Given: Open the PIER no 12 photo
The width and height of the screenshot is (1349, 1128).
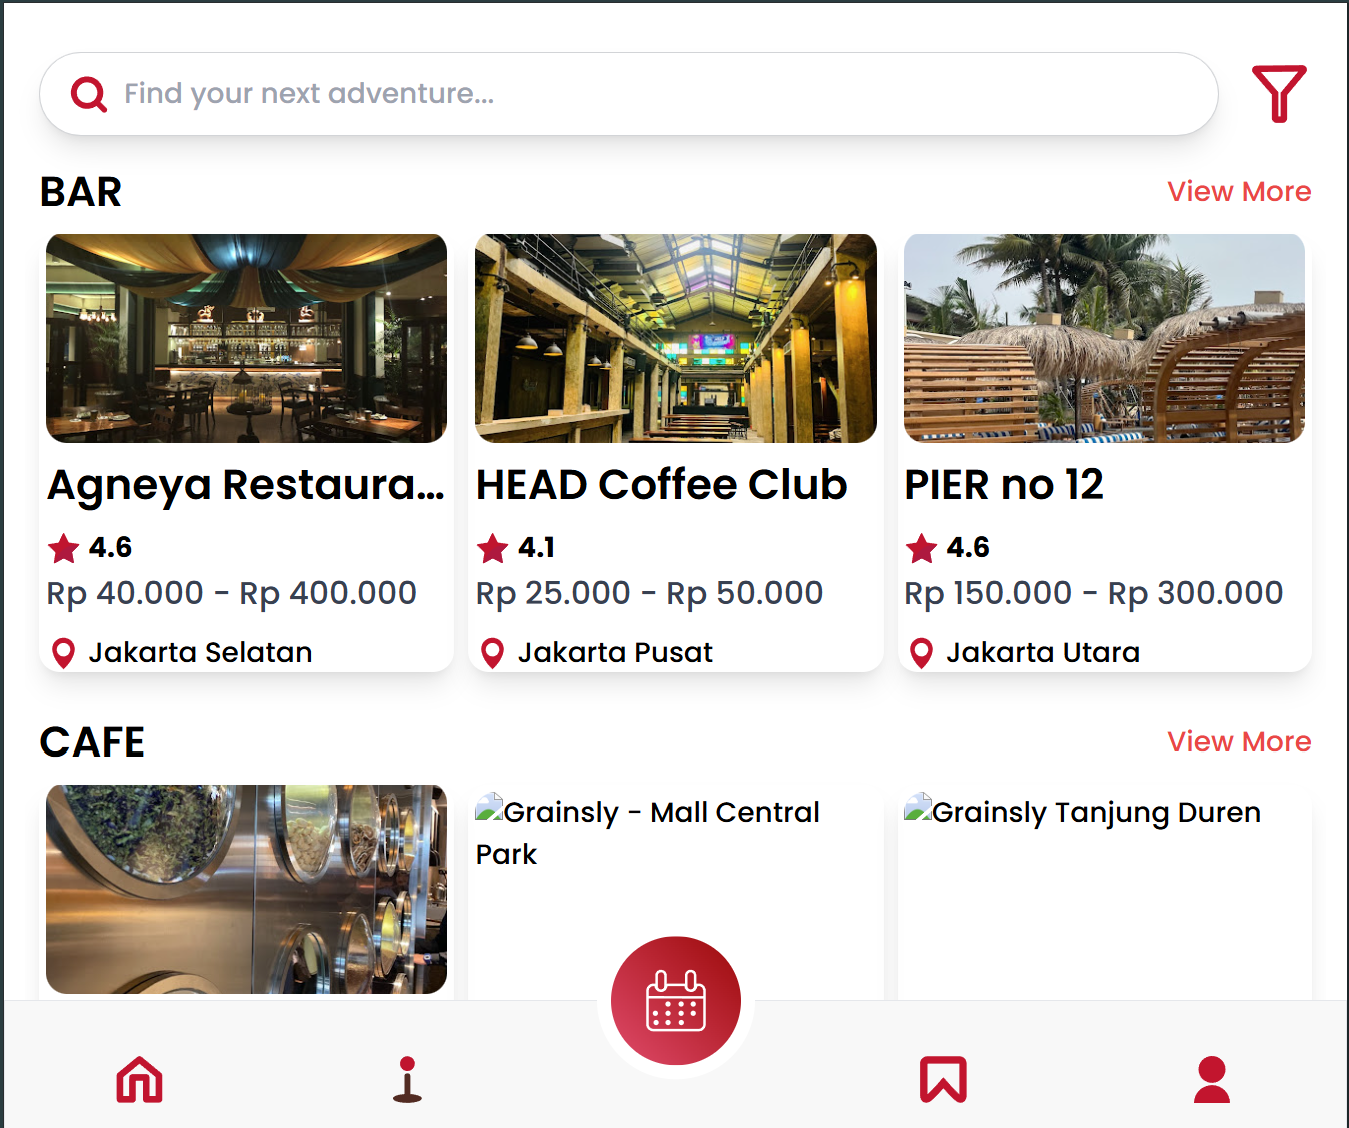Looking at the screenshot, I should point(1104,338).
